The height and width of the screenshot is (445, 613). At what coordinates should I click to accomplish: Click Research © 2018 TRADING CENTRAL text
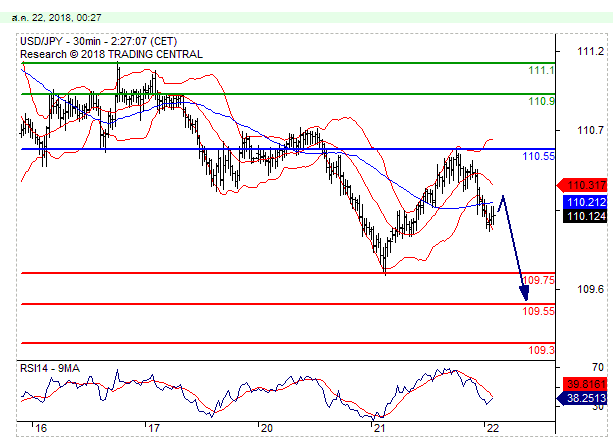[111, 54]
